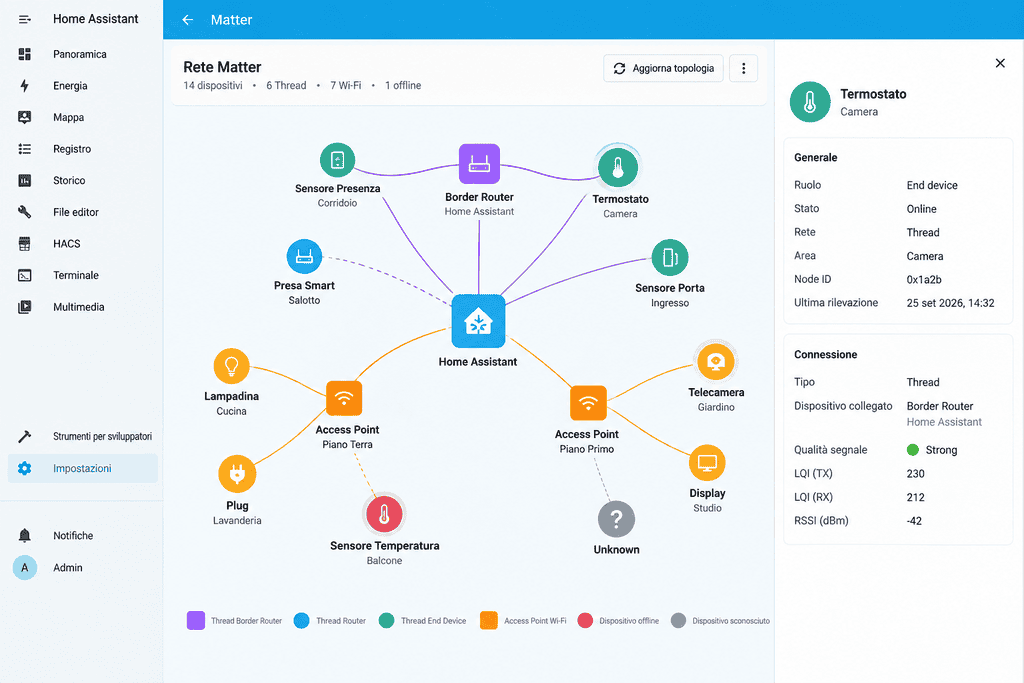Click the "25 set 2026, 14:32" timestamp

click(x=950, y=303)
